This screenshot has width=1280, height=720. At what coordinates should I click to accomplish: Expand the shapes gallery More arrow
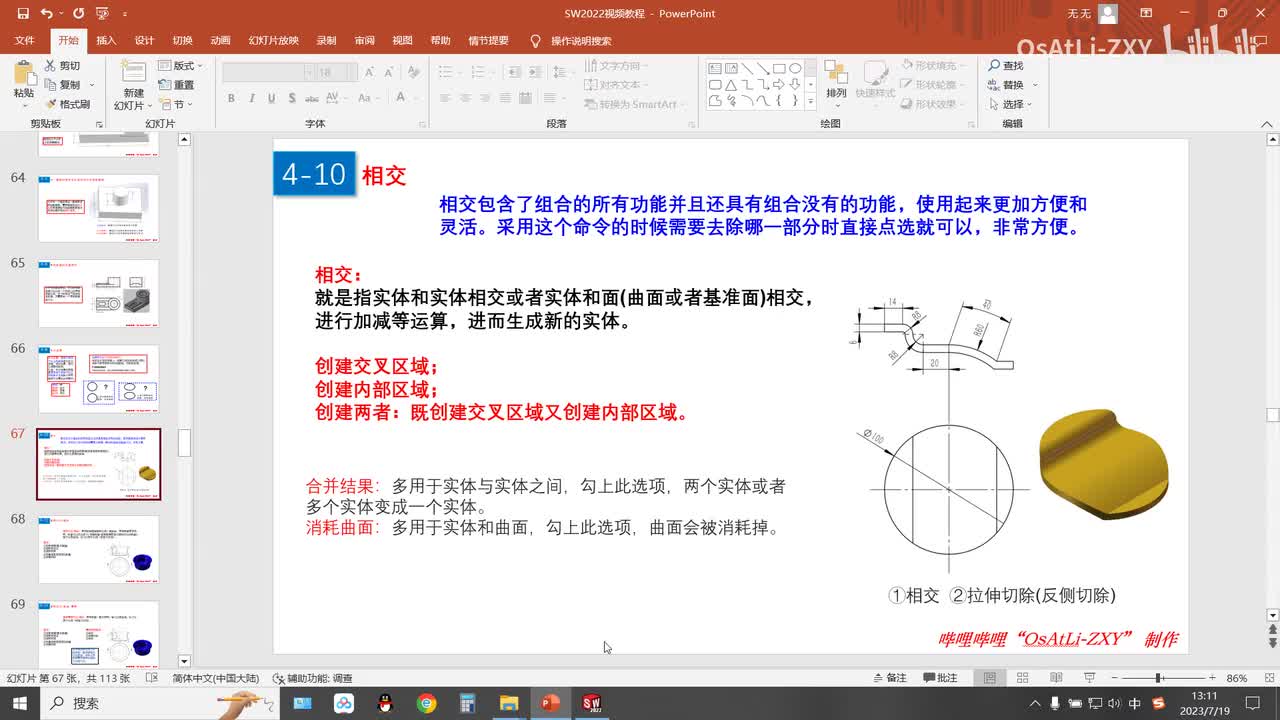(810, 101)
